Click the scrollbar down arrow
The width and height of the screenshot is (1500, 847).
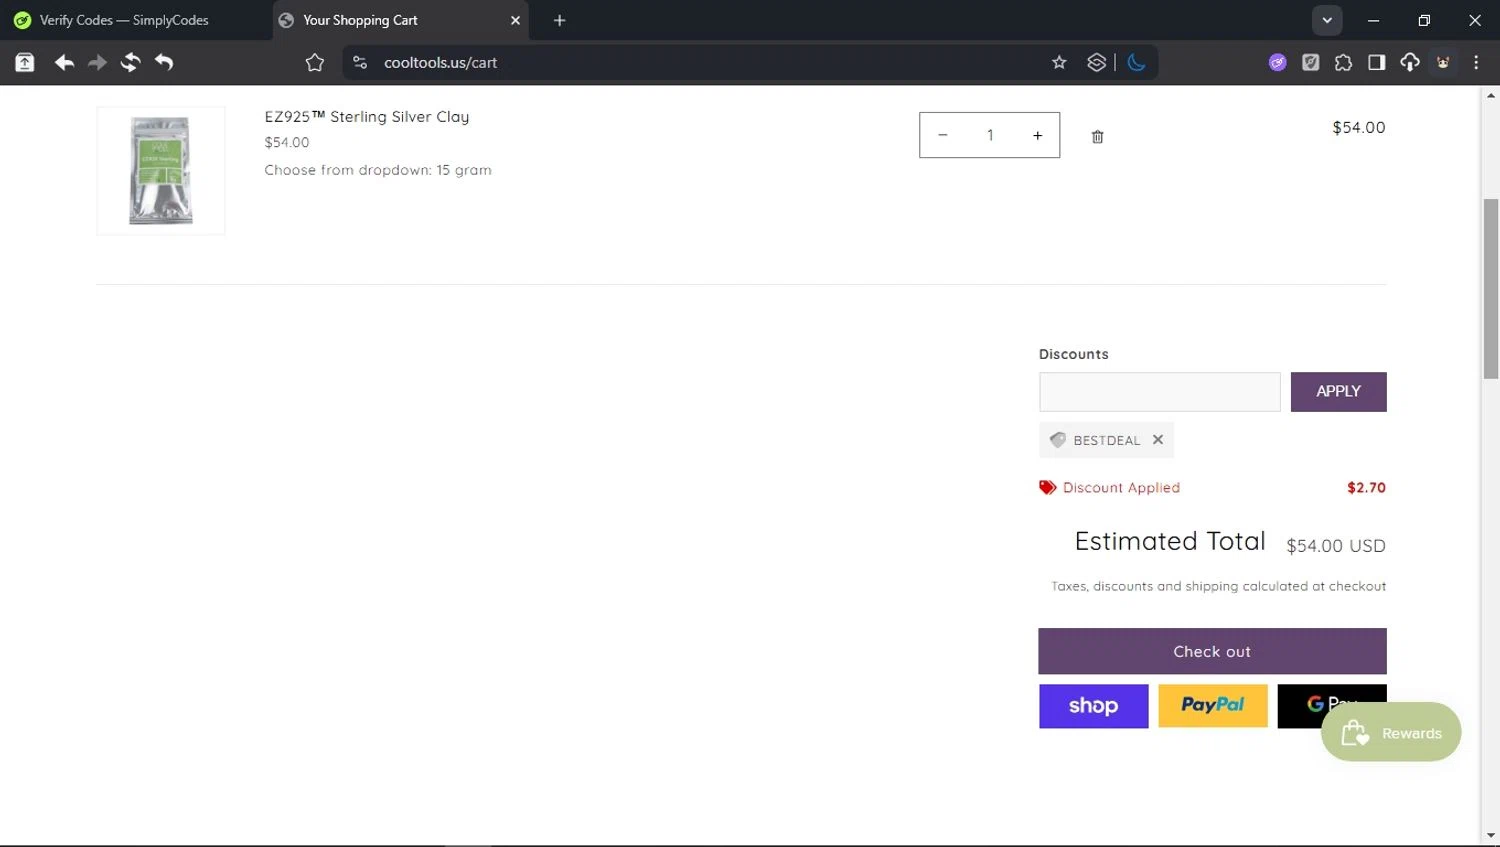(x=1491, y=835)
